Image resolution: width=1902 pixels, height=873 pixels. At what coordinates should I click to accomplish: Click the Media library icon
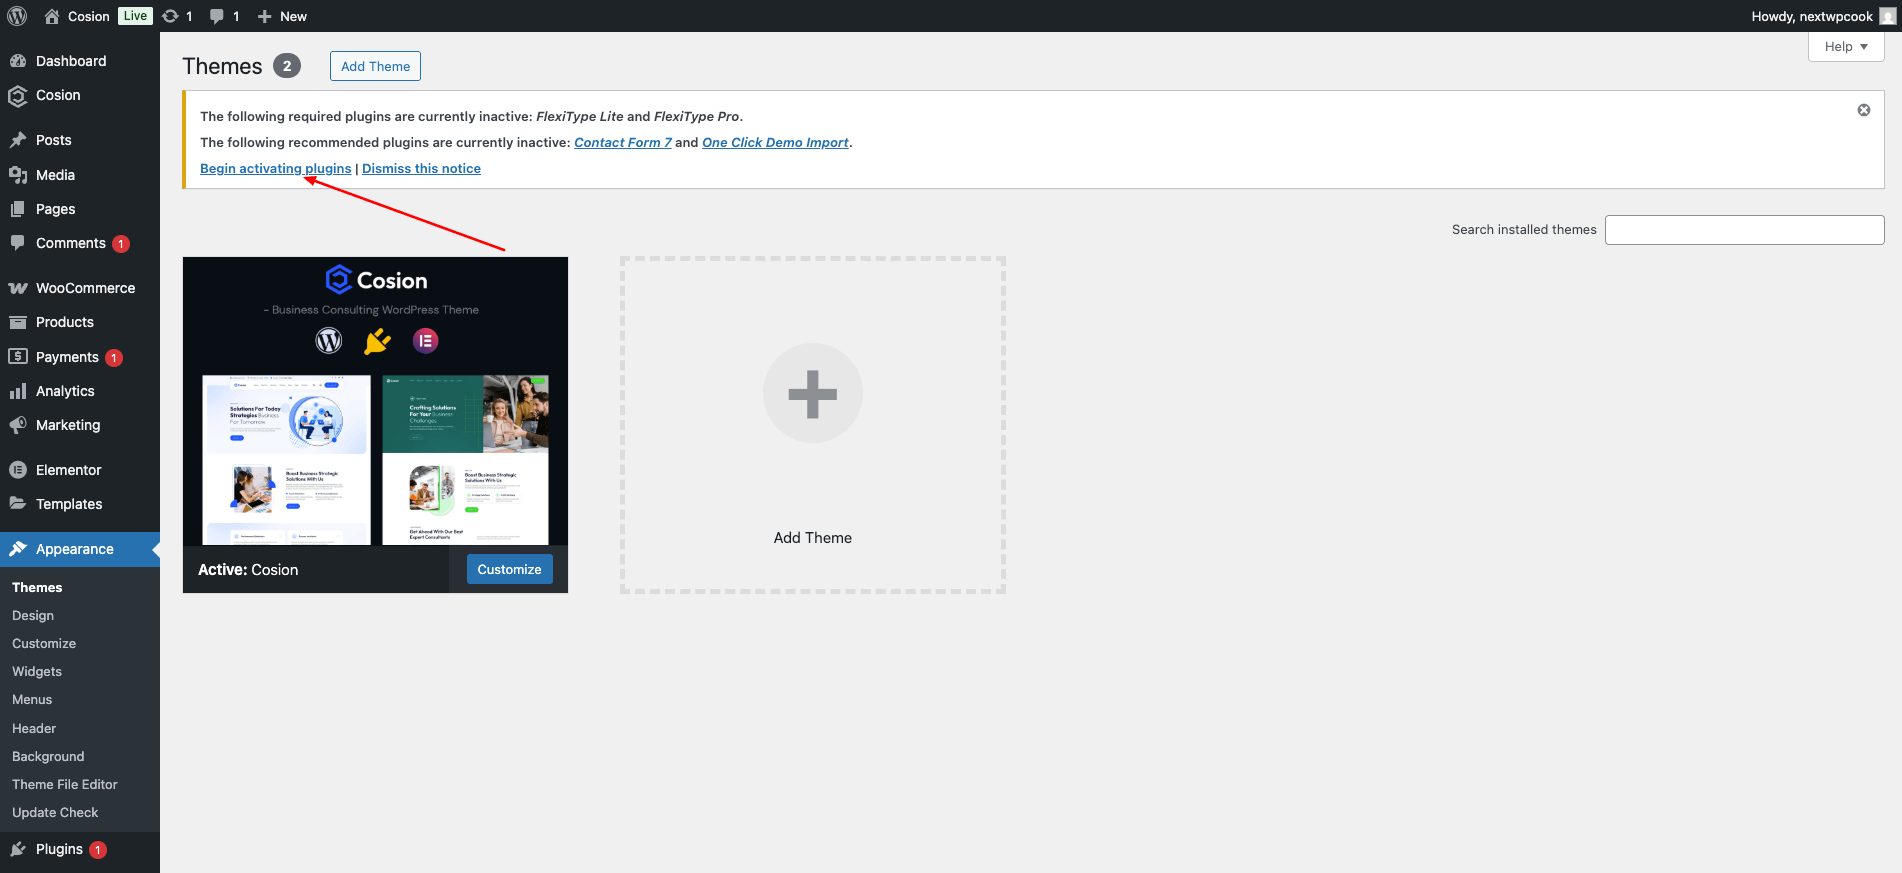(x=18, y=175)
